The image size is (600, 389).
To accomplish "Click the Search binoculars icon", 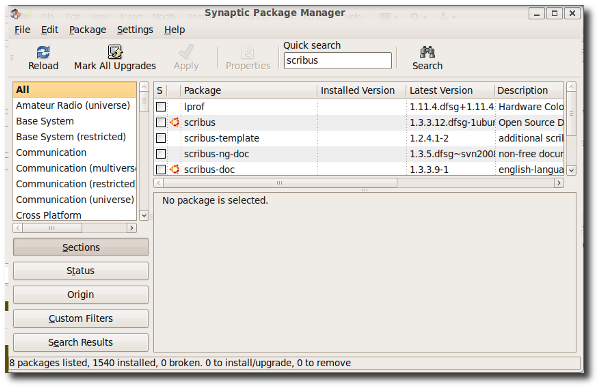I will 427,52.
